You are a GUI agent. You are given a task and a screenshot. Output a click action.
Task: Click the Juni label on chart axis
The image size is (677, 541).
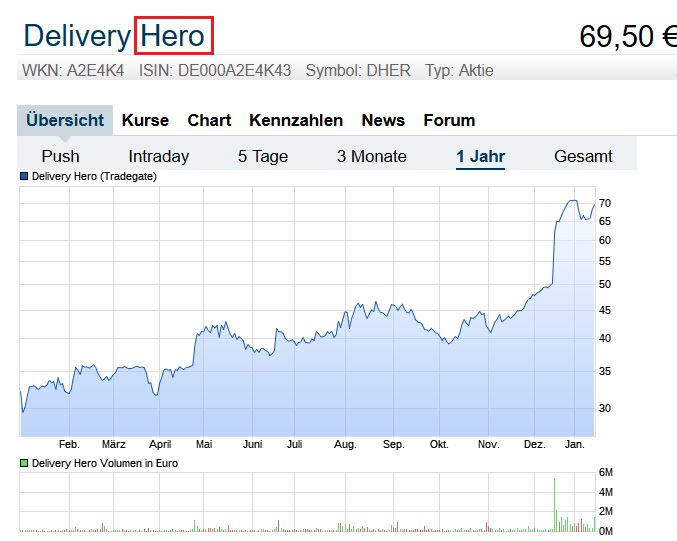pyautogui.click(x=252, y=444)
